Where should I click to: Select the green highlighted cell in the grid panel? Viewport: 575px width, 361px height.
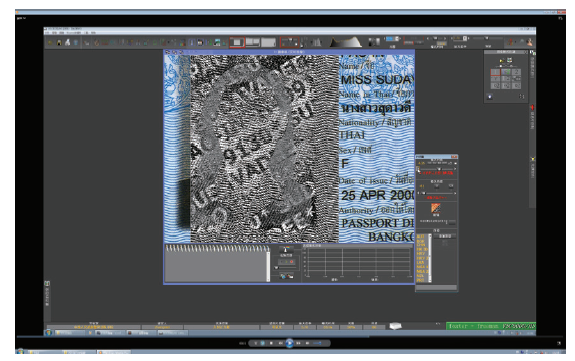[506, 72]
